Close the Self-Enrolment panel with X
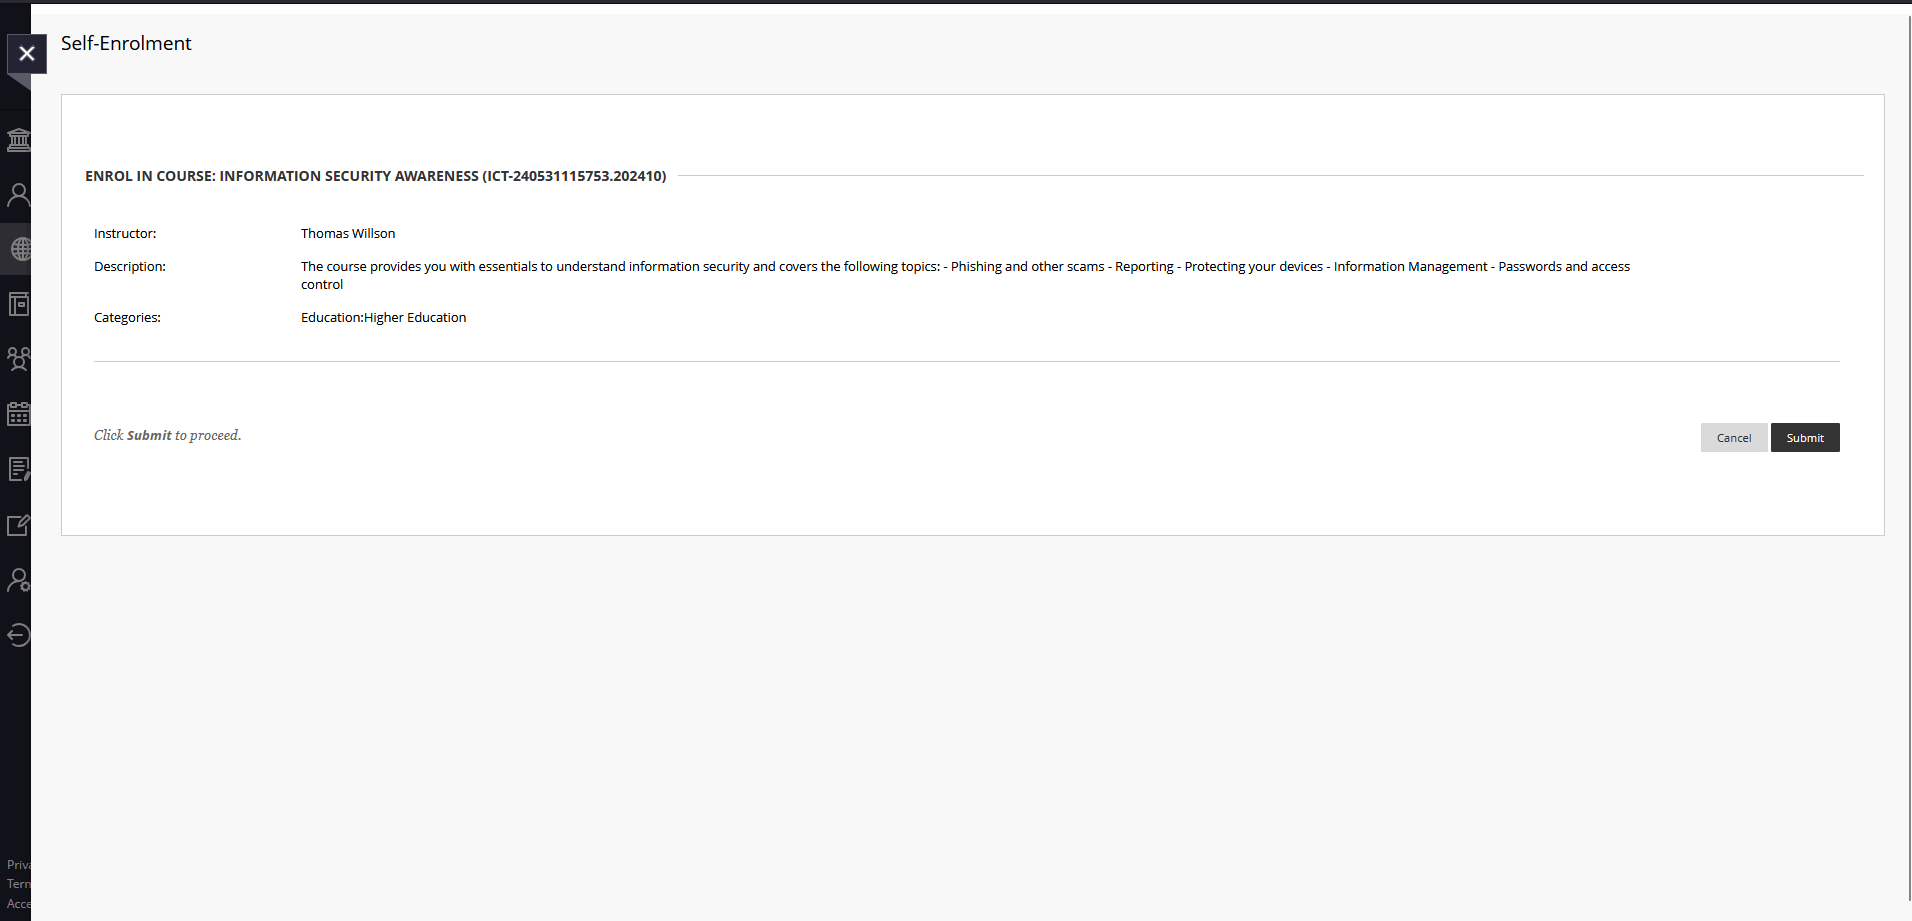Viewport: 1912px width, 921px height. 27,54
